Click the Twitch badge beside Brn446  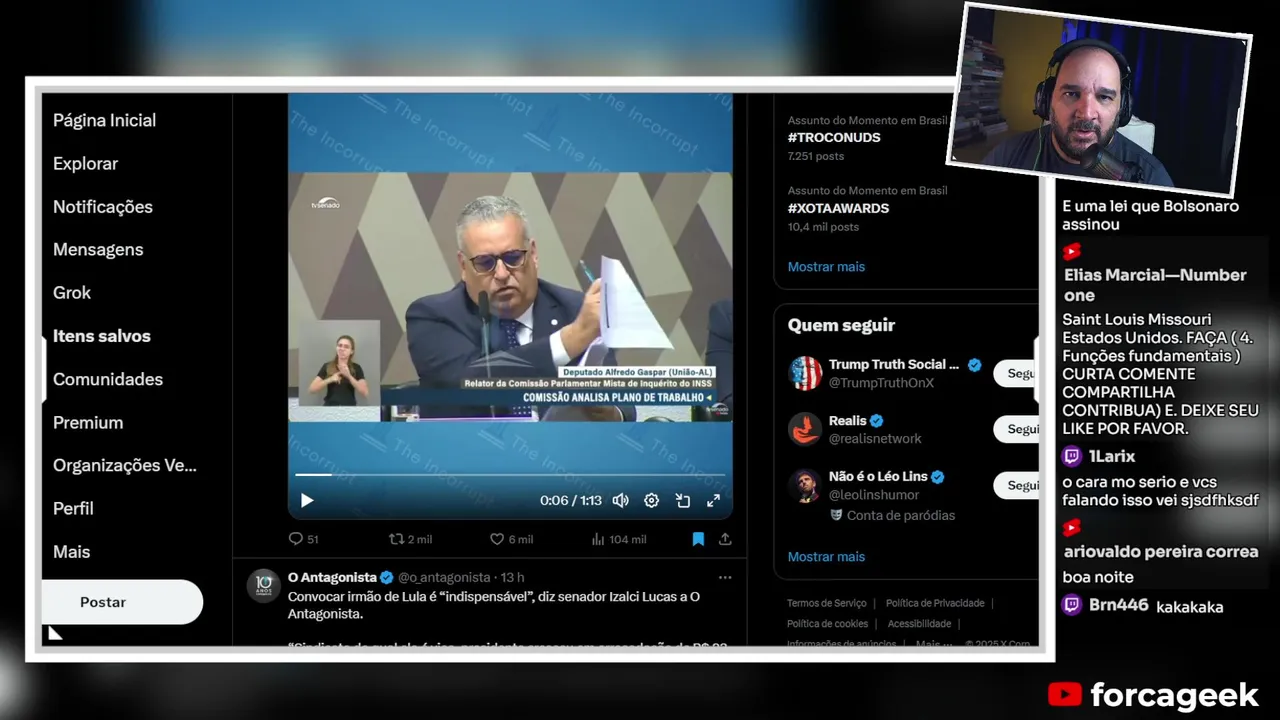[x=1072, y=605]
